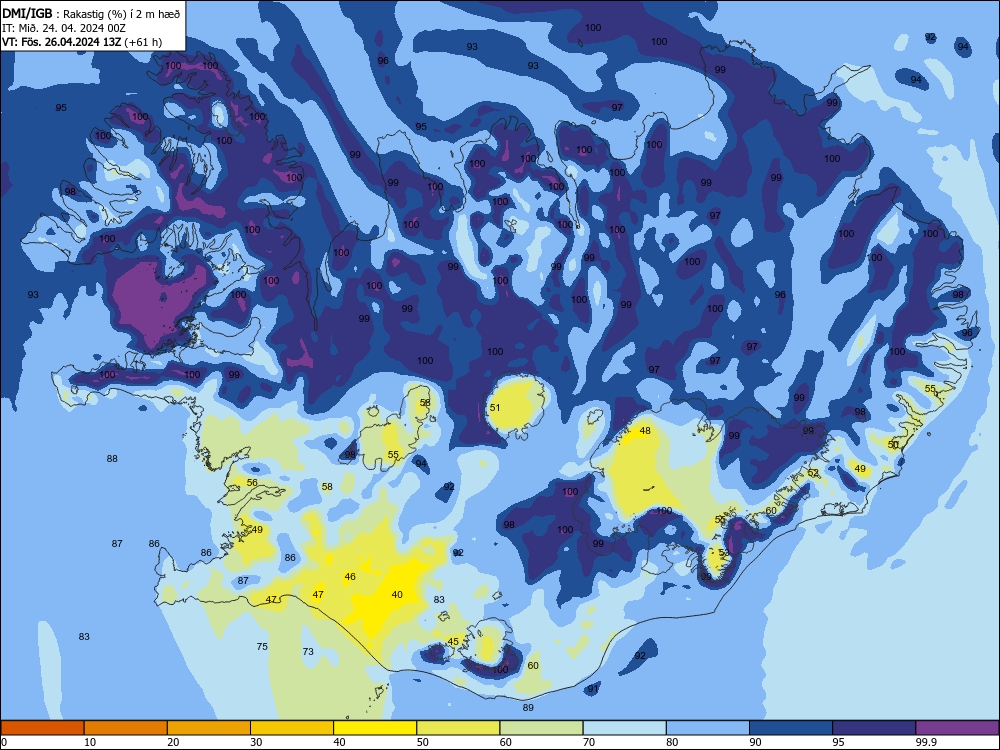Select the '30' legend scale label
Viewport: 1000px width, 750px height.
(x=256, y=742)
